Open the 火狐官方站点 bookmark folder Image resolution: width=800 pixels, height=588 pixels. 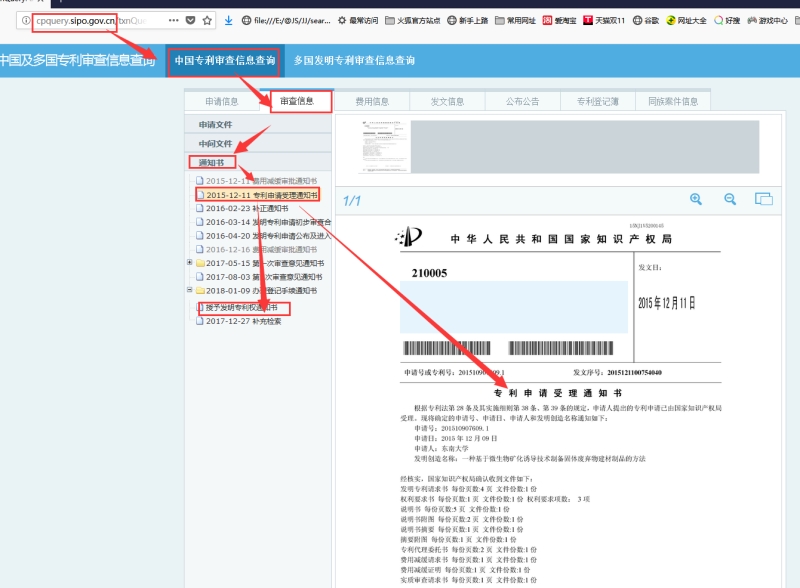[x=413, y=20]
